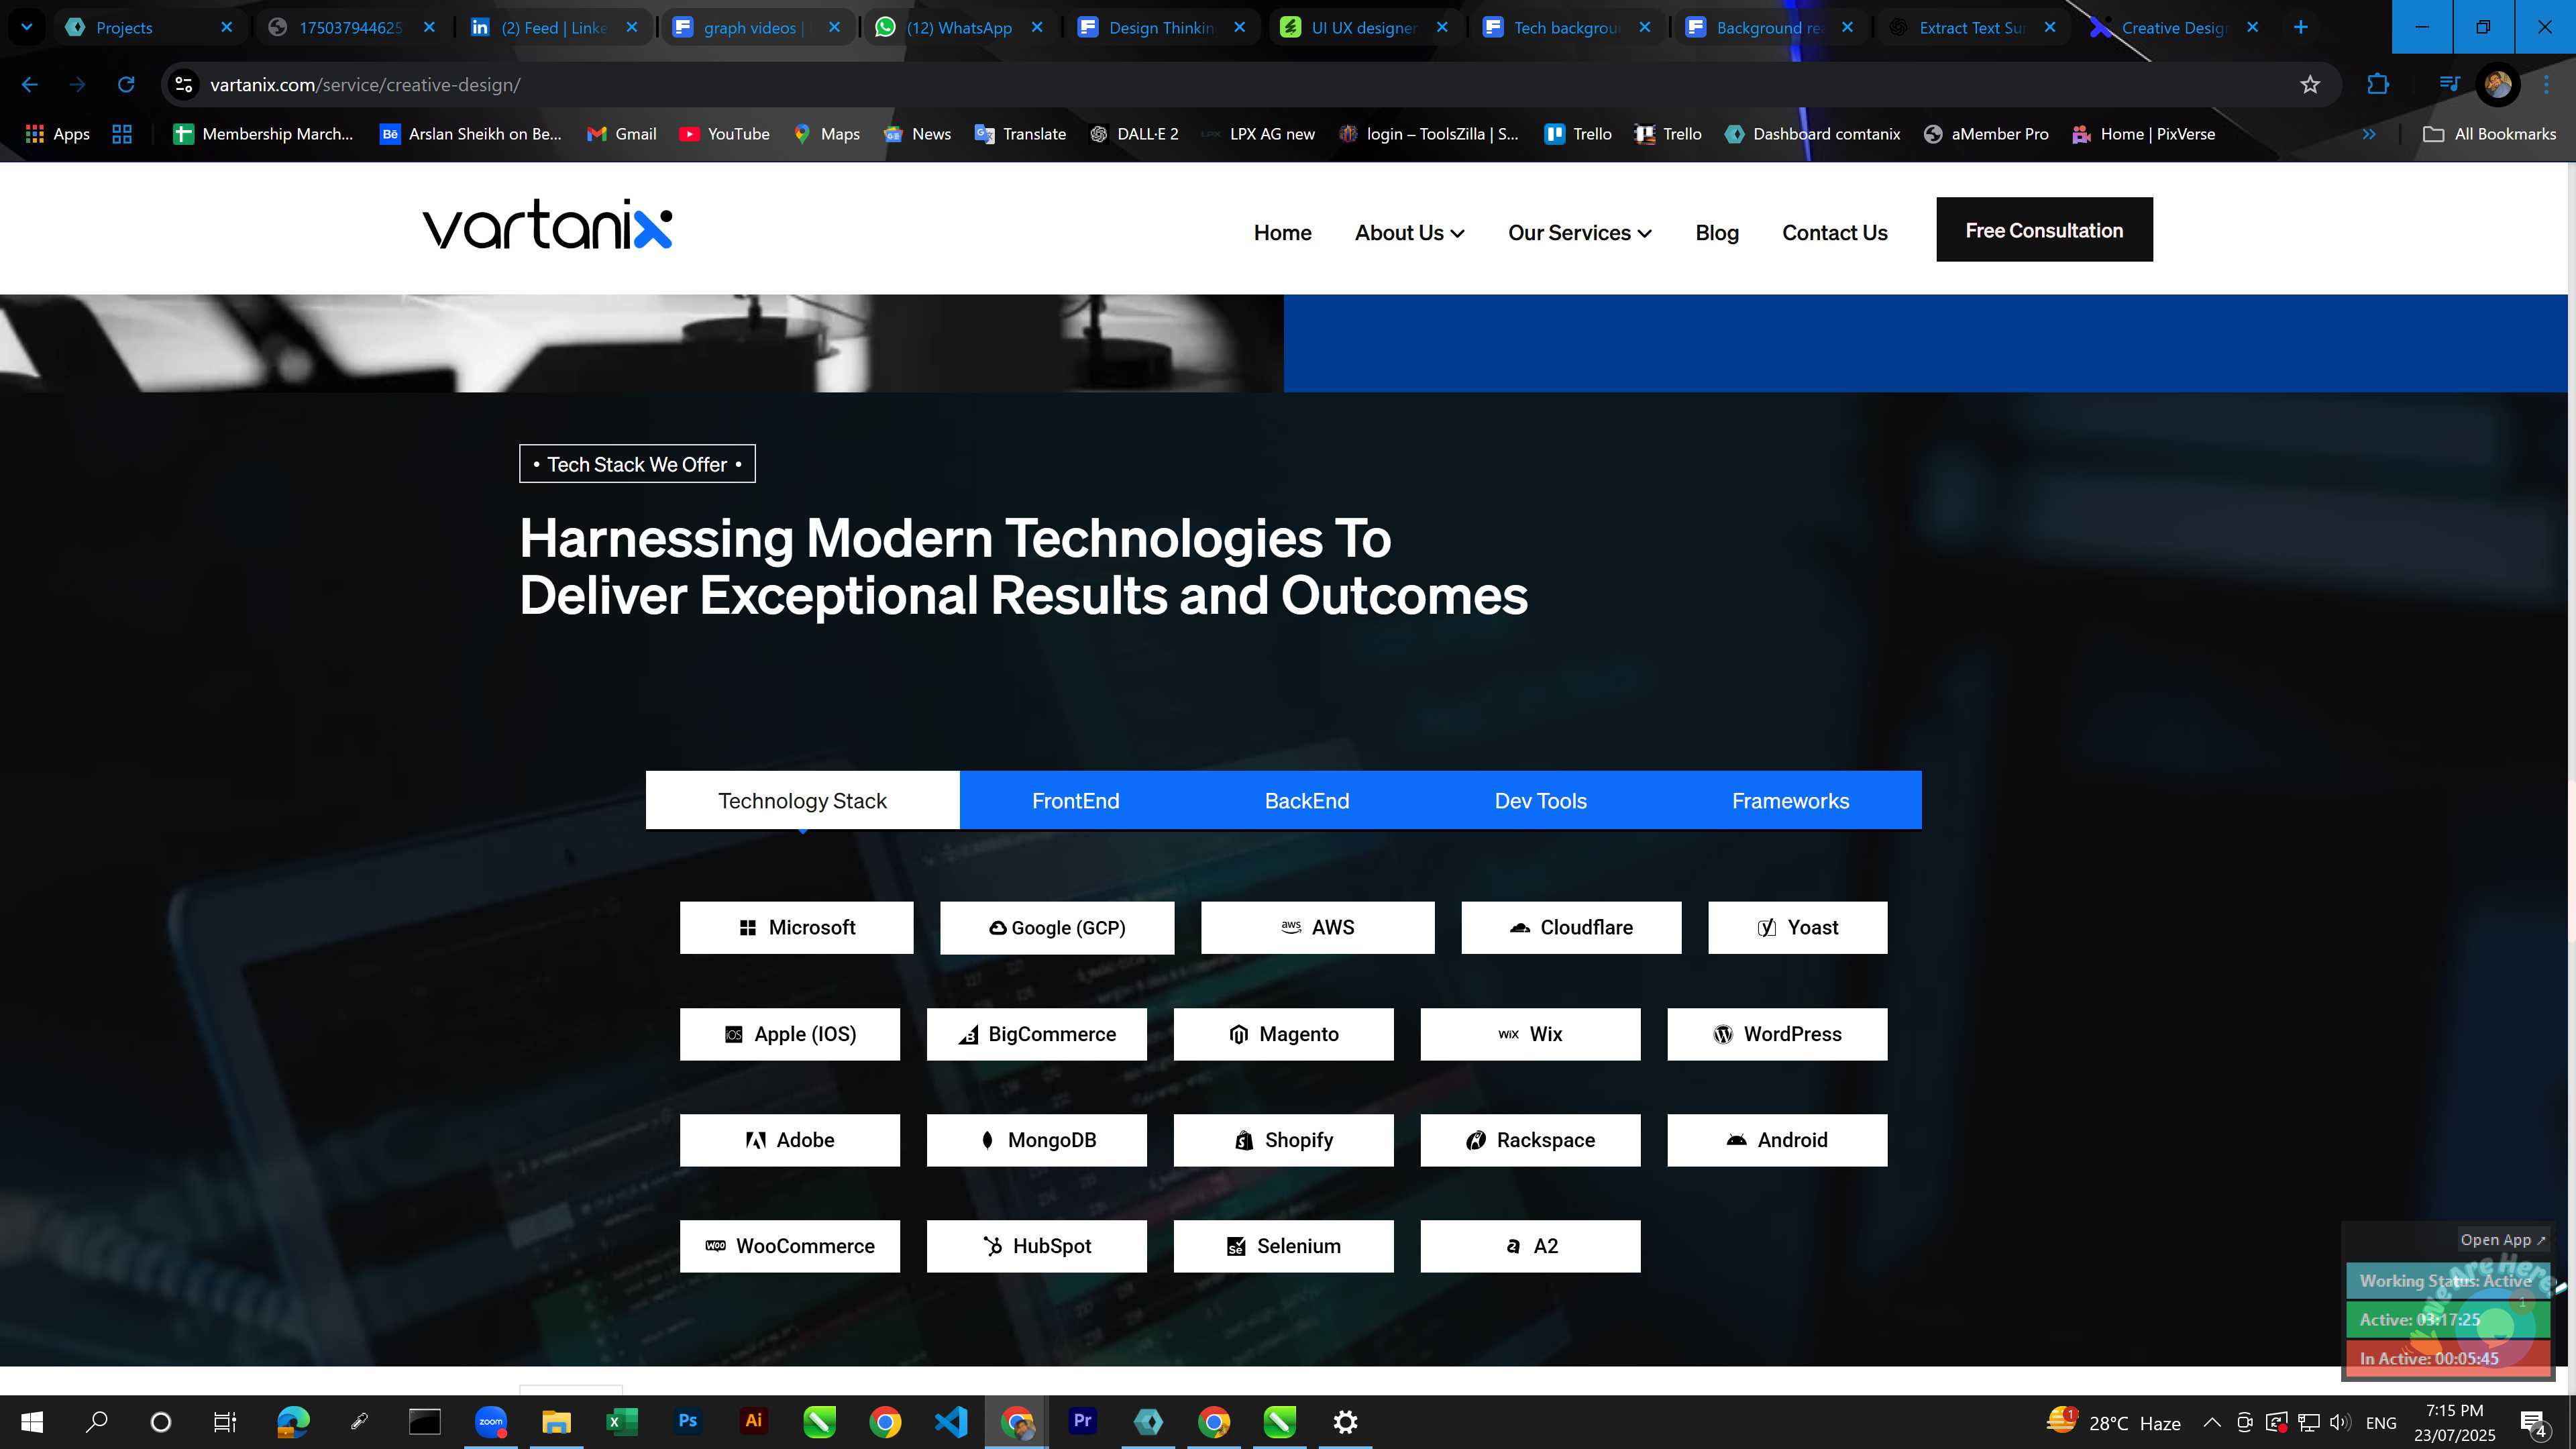Open Illustrator from the taskbar
This screenshot has width=2576, height=1449.
click(753, 1421)
